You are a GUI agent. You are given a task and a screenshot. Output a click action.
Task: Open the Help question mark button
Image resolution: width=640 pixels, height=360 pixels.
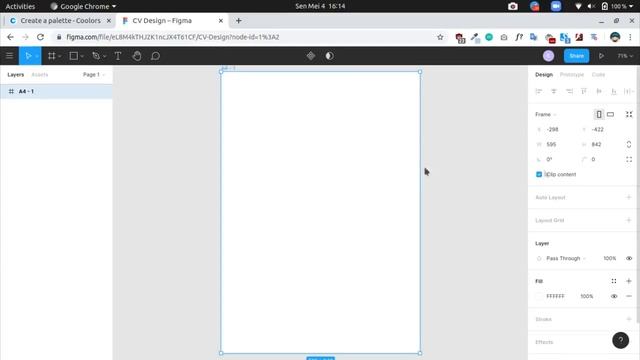(x=620, y=340)
